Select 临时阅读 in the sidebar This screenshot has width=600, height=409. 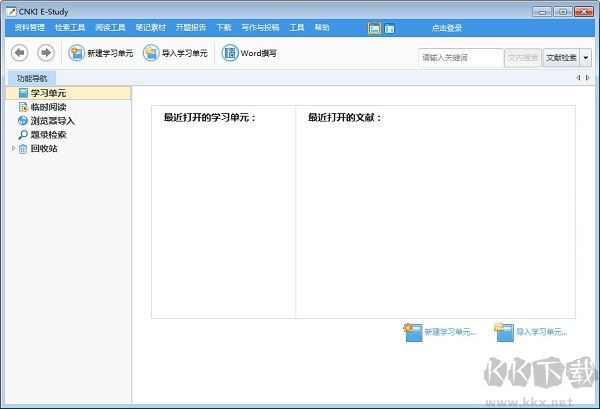tap(48, 106)
